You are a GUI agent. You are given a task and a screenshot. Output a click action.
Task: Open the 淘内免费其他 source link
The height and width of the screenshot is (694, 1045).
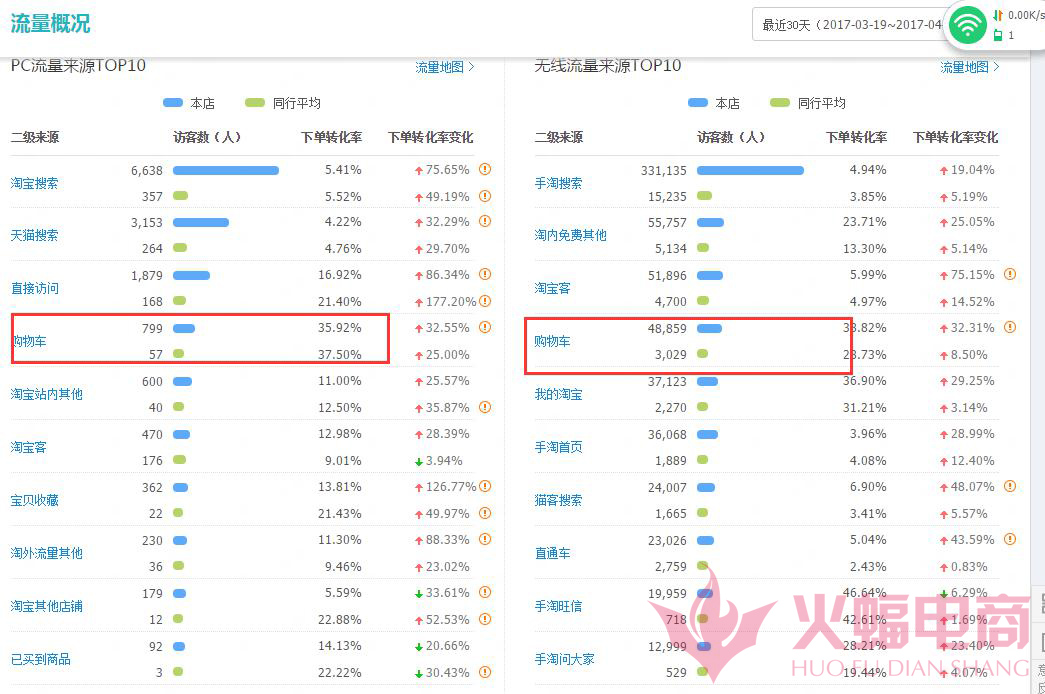tap(570, 235)
